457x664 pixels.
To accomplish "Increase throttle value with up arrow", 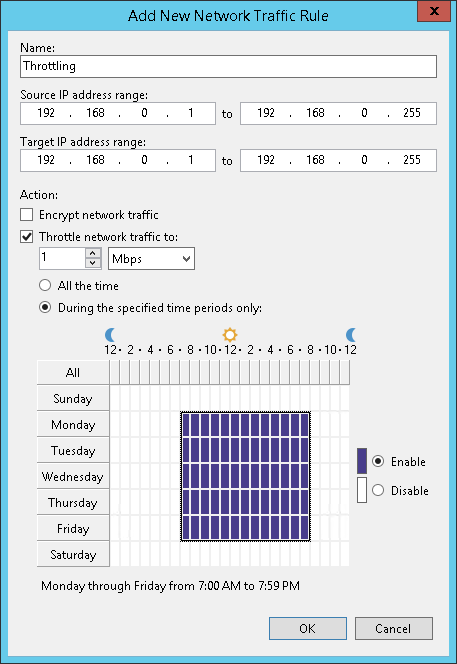I will [93, 253].
